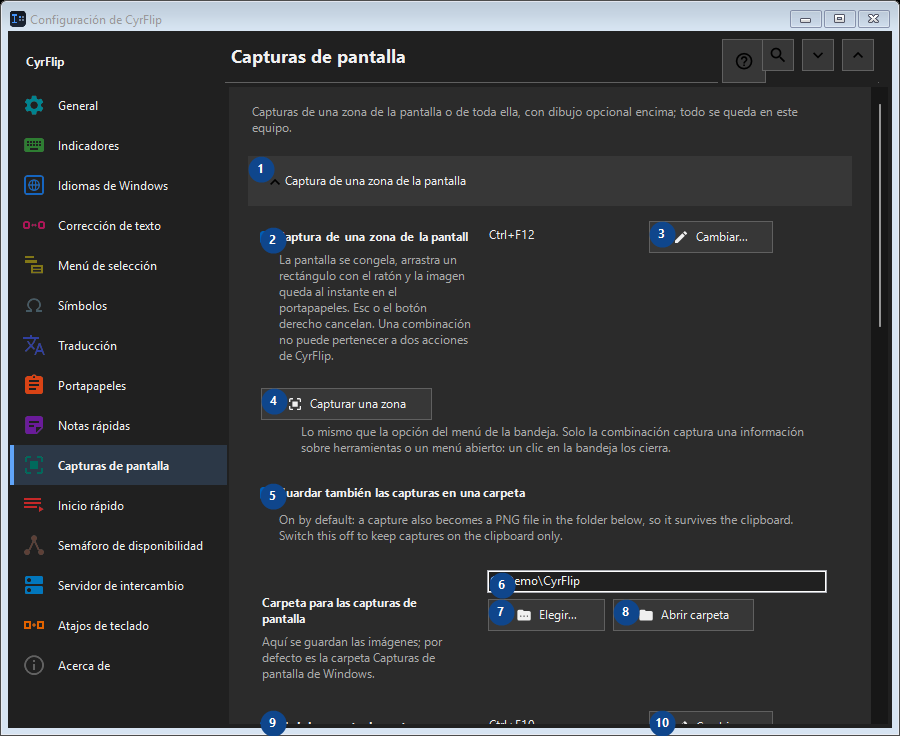Select the Capturas de pantalla sidebar item
The height and width of the screenshot is (736, 900).
119,466
